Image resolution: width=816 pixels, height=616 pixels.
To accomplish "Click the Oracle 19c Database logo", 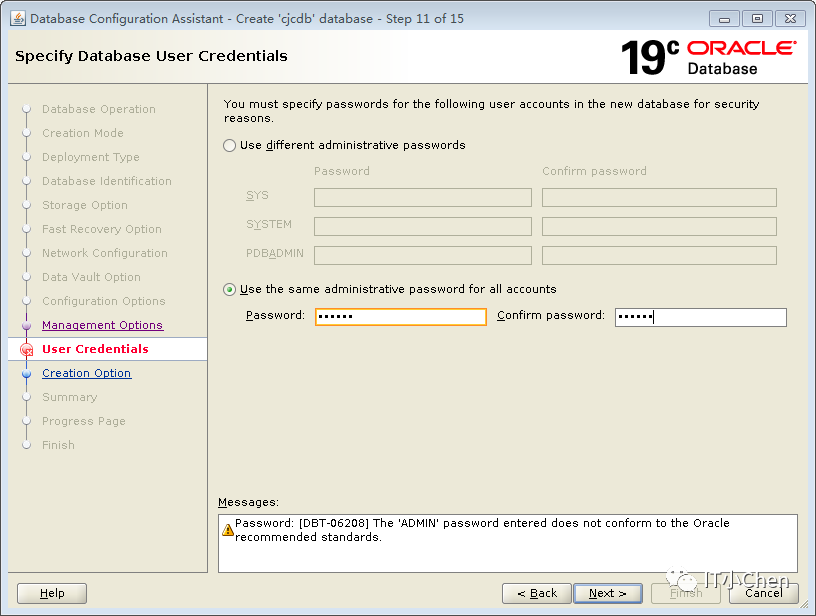I will pyautogui.click(x=709, y=57).
